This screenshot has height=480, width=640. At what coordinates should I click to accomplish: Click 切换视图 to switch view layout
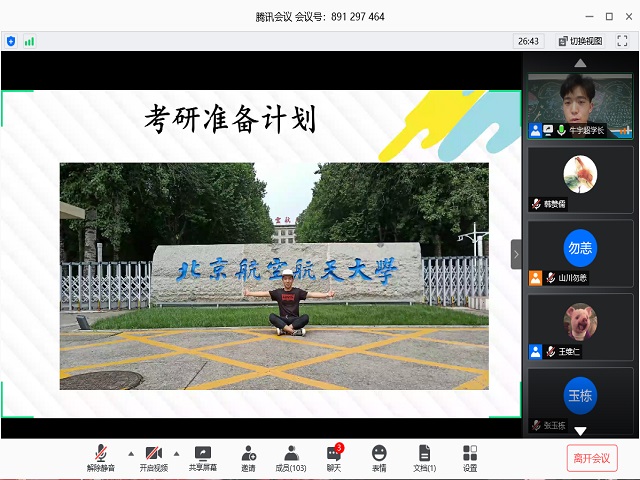[579, 41]
